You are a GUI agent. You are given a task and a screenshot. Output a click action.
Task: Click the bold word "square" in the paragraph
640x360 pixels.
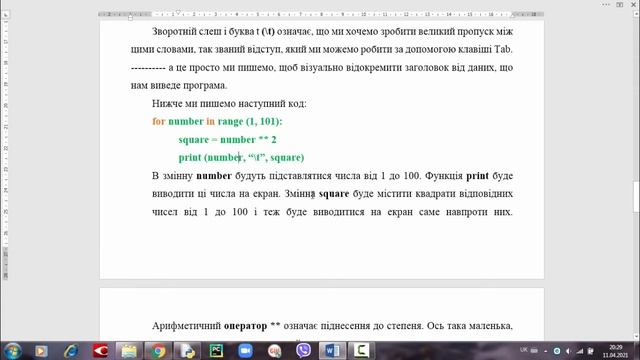334,193
